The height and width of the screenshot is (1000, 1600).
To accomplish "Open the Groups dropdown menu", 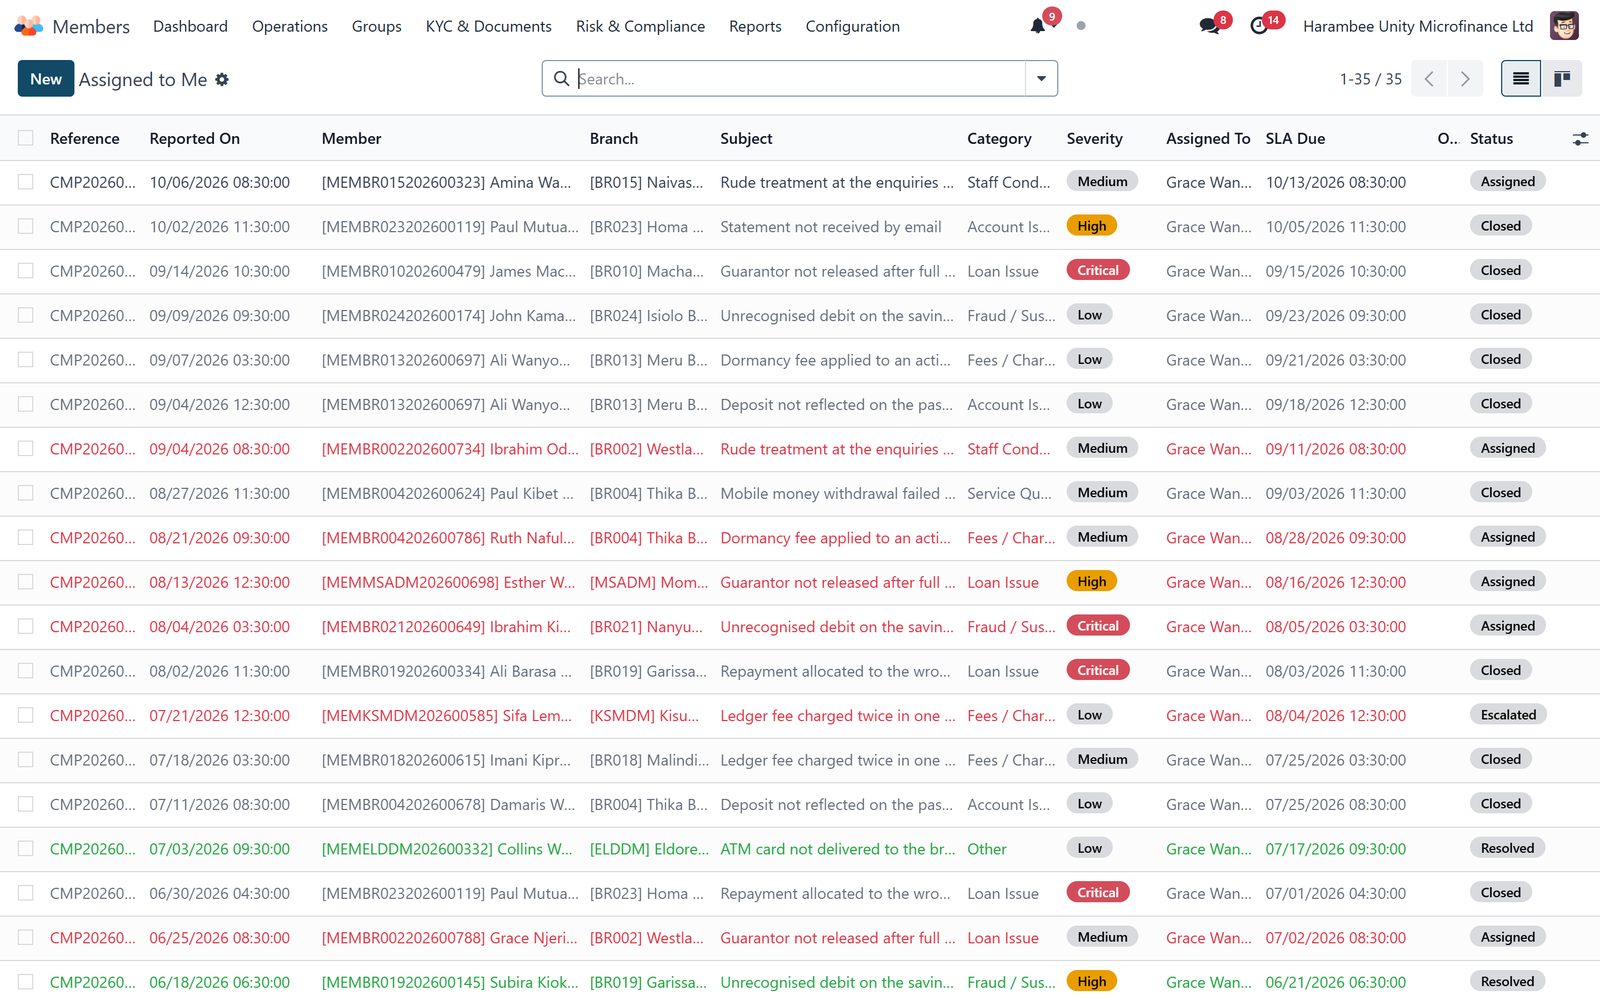I will (x=377, y=26).
